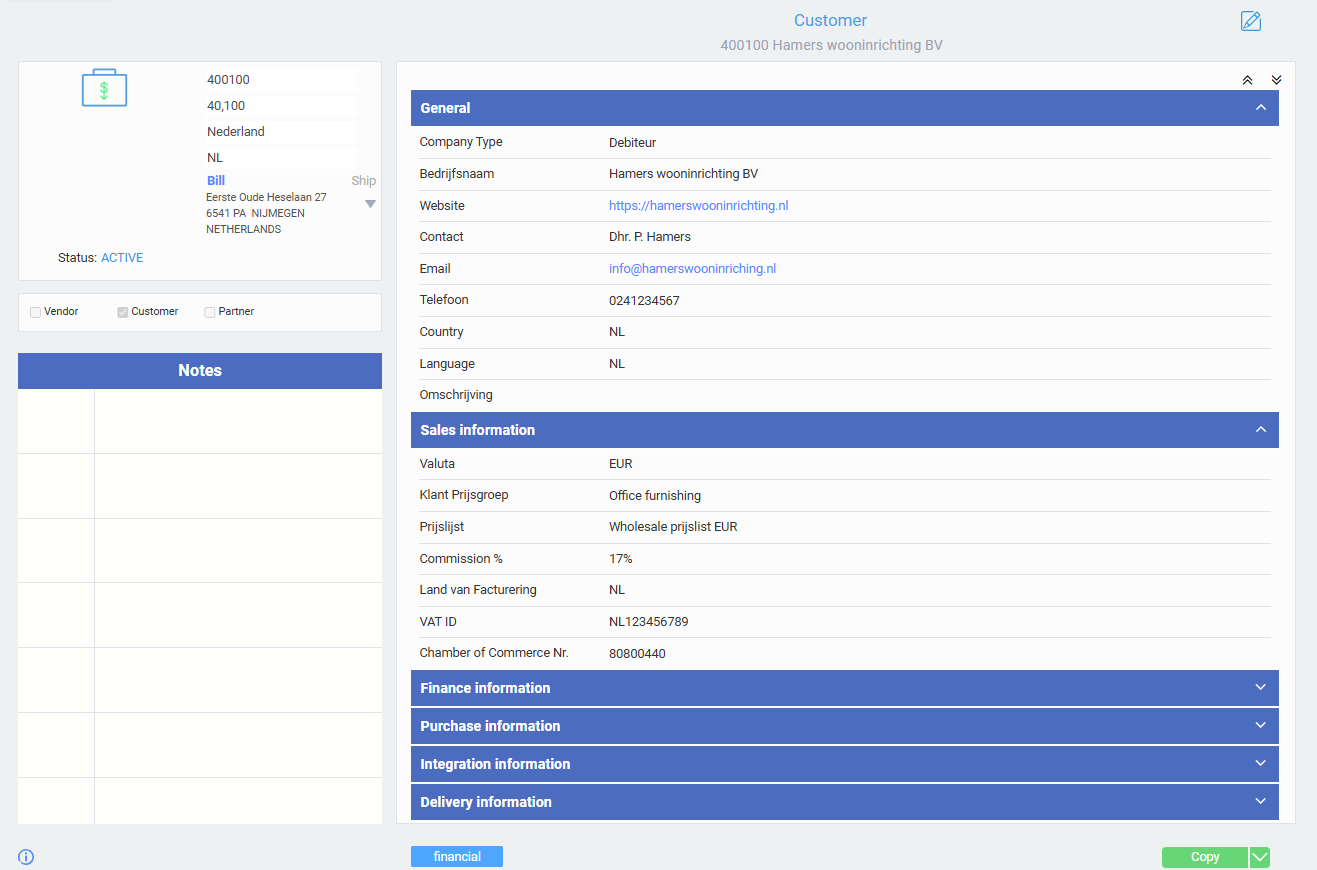Open the address dropdown triangle

pyautogui.click(x=370, y=204)
